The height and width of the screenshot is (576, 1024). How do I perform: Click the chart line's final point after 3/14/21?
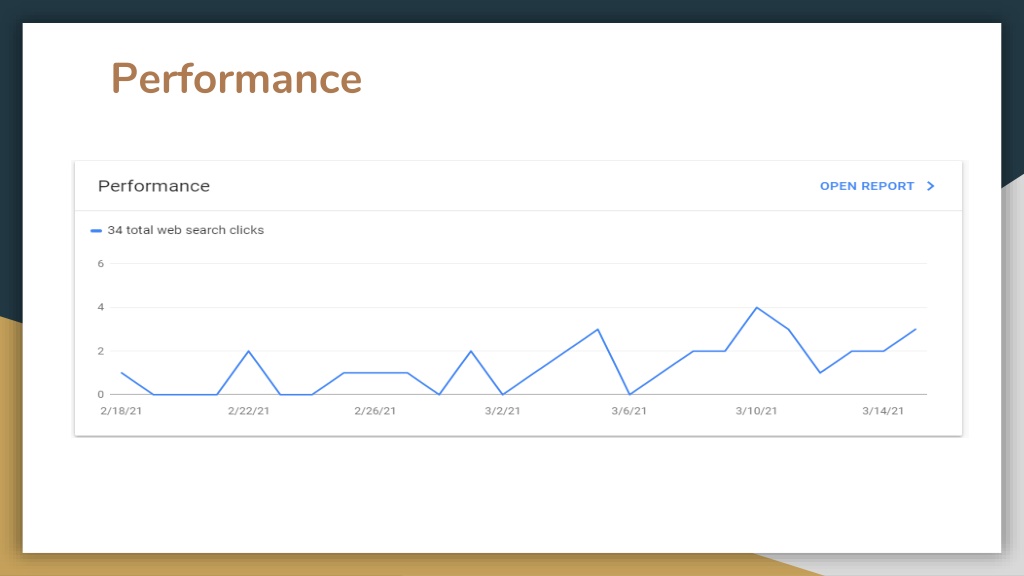tap(915, 330)
